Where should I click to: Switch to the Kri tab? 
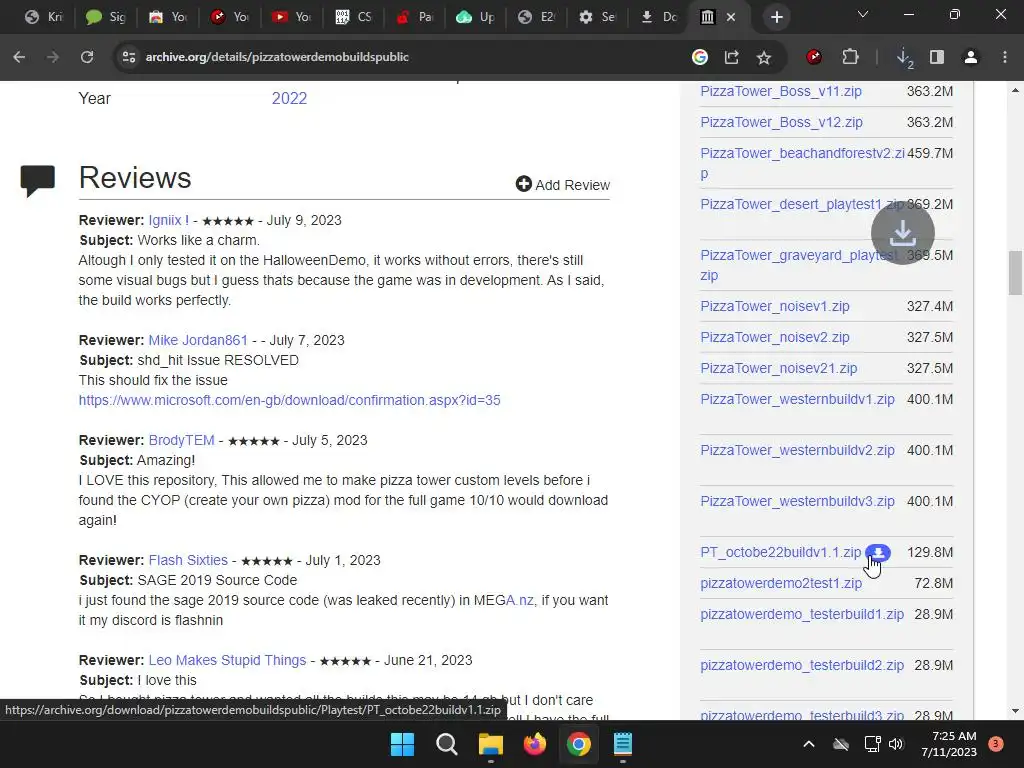click(43, 17)
